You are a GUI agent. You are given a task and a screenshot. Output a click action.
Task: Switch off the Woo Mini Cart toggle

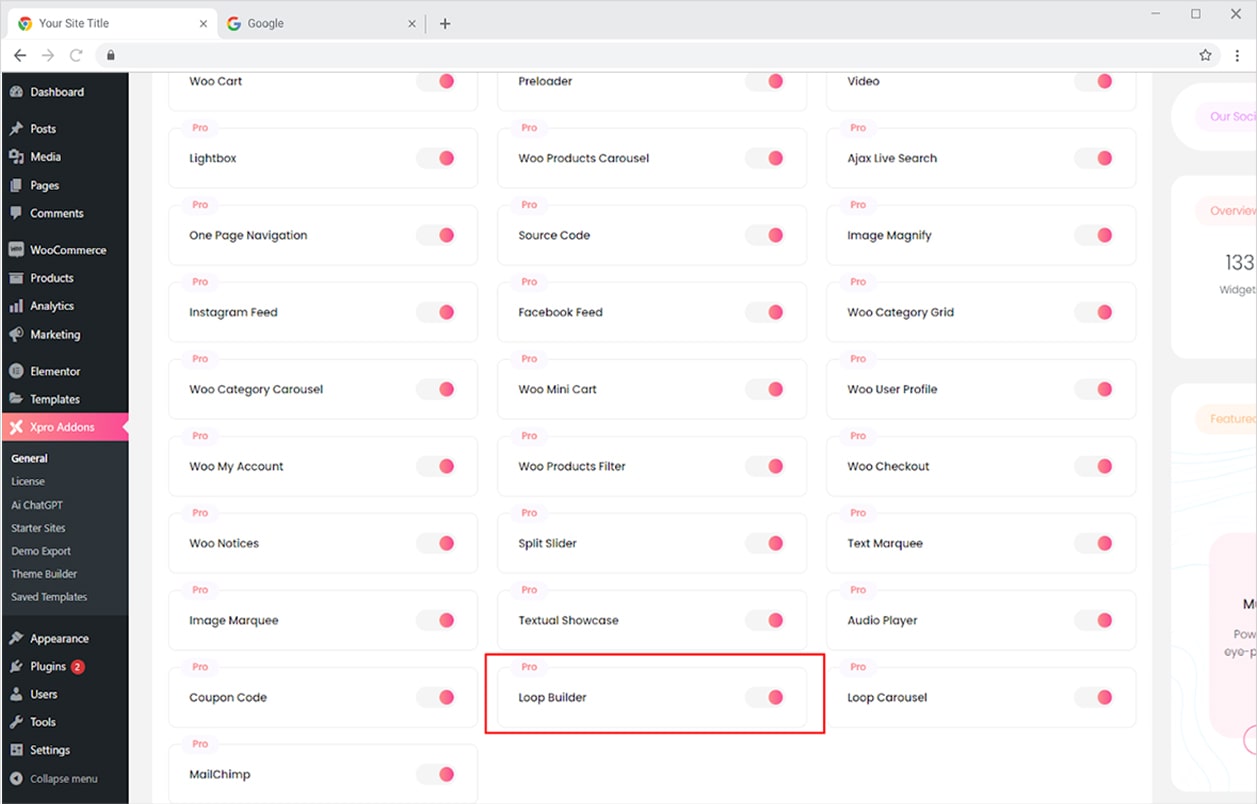pos(765,389)
